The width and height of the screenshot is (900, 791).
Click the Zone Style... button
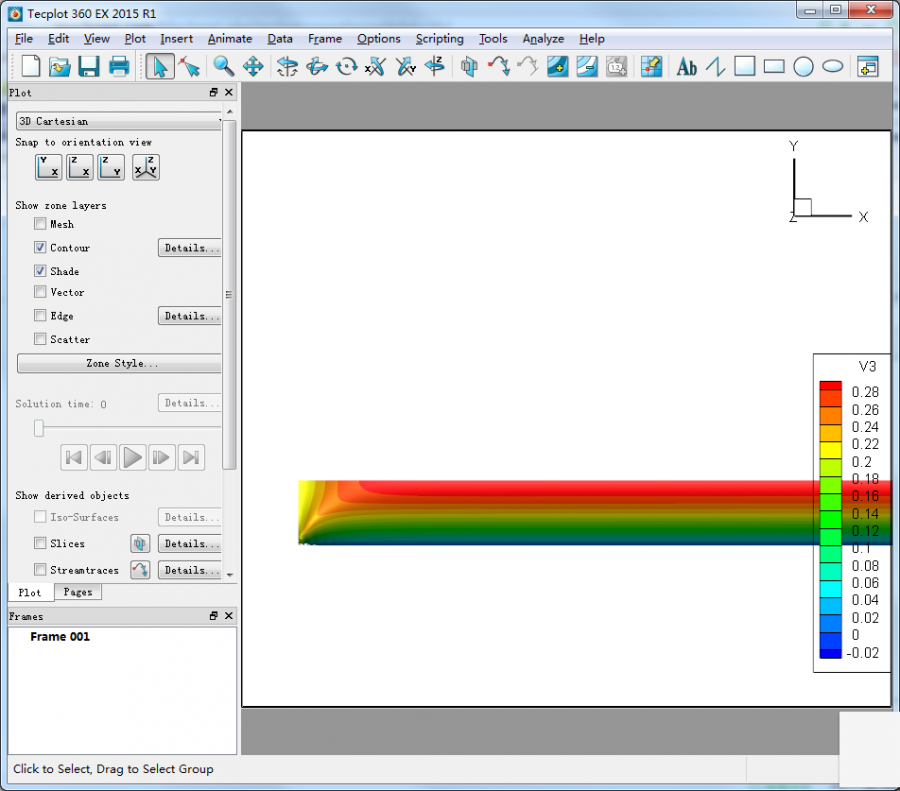[118, 363]
